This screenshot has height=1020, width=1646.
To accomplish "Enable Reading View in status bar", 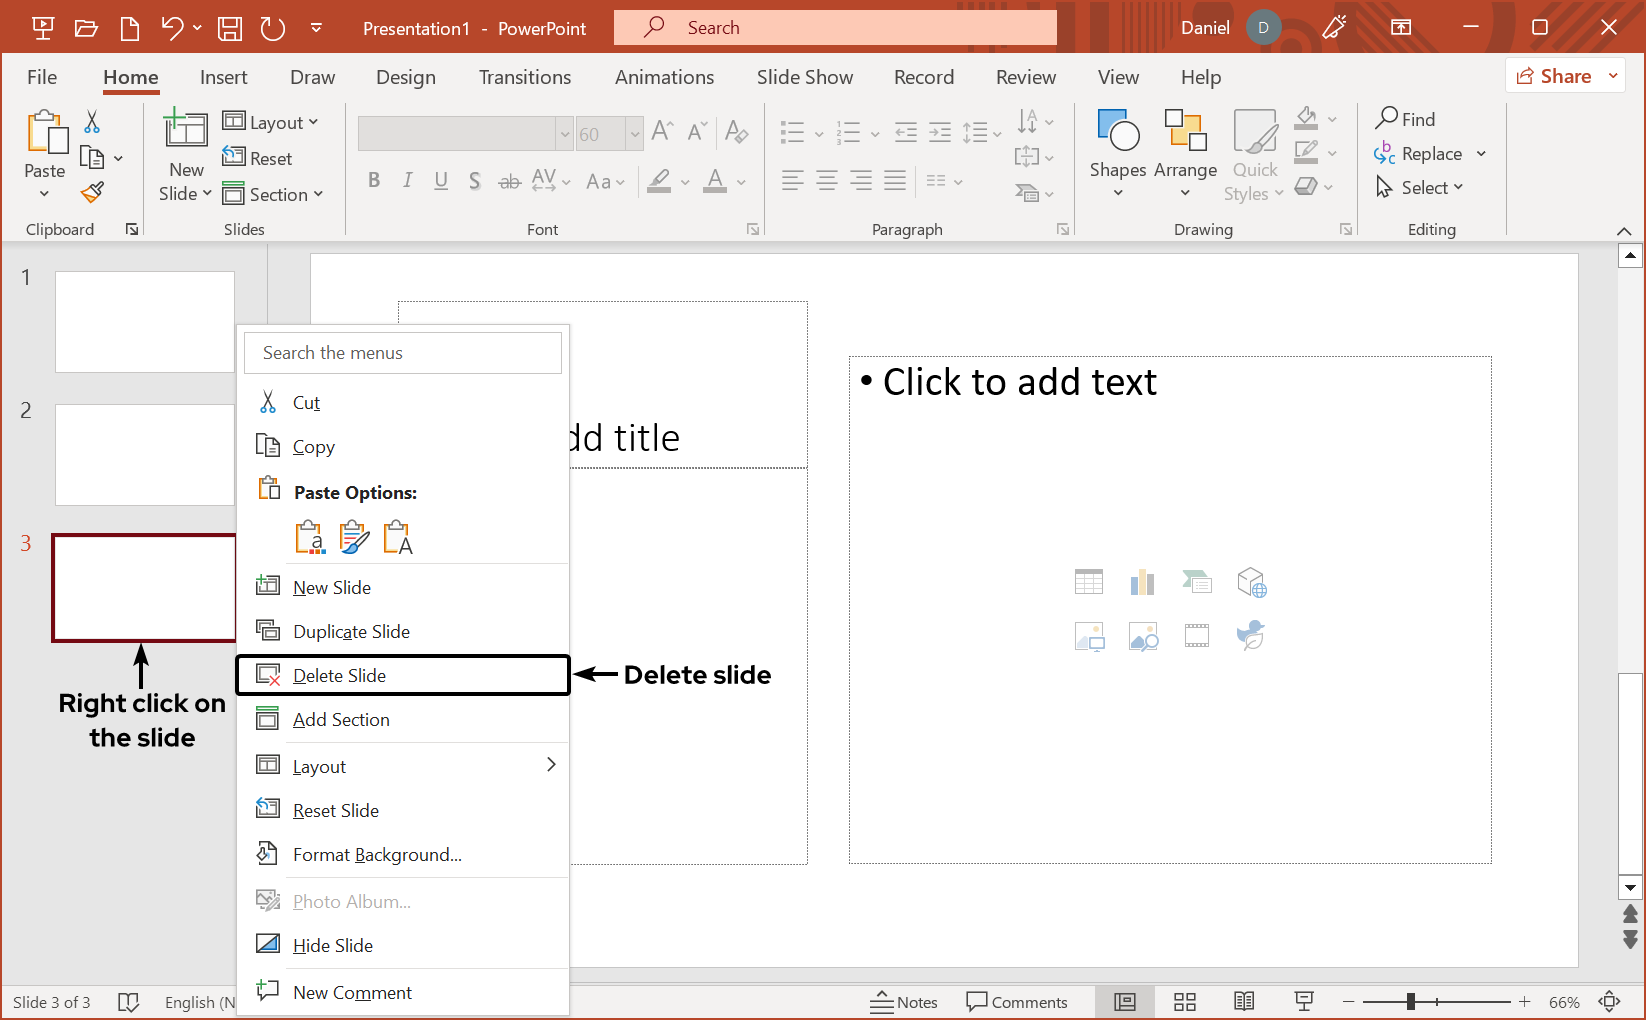I will (1244, 1001).
